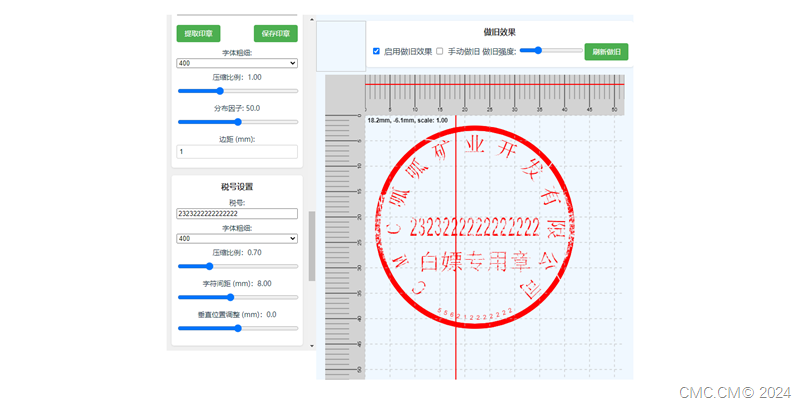Click the vertical ruler beside the canvas
This screenshot has width=800, height=403.
(x=345, y=247)
